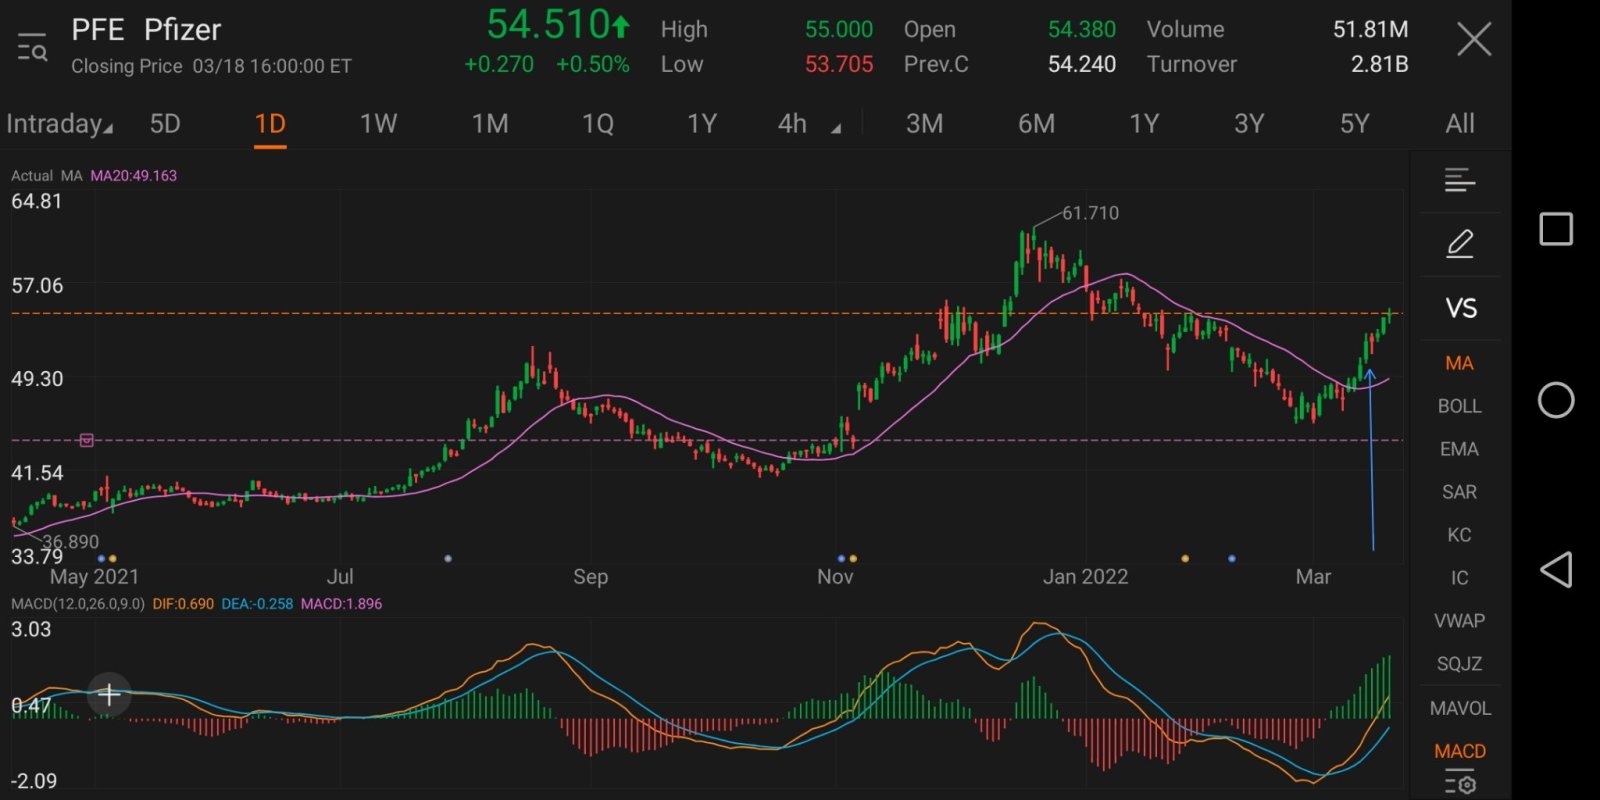Image resolution: width=1600 pixels, height=800 pixels.
Task: Tap the pink marker on dashed line
Action: coord(87,440)
